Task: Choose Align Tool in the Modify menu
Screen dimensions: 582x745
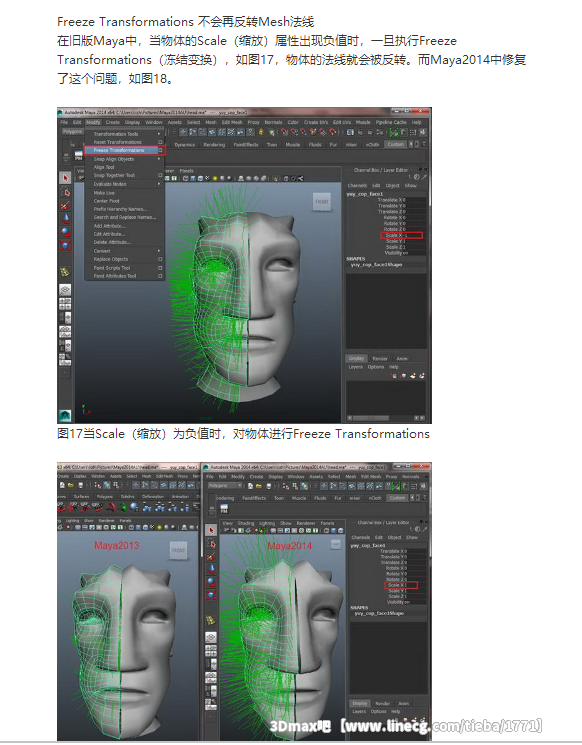Action: [104, 167]
